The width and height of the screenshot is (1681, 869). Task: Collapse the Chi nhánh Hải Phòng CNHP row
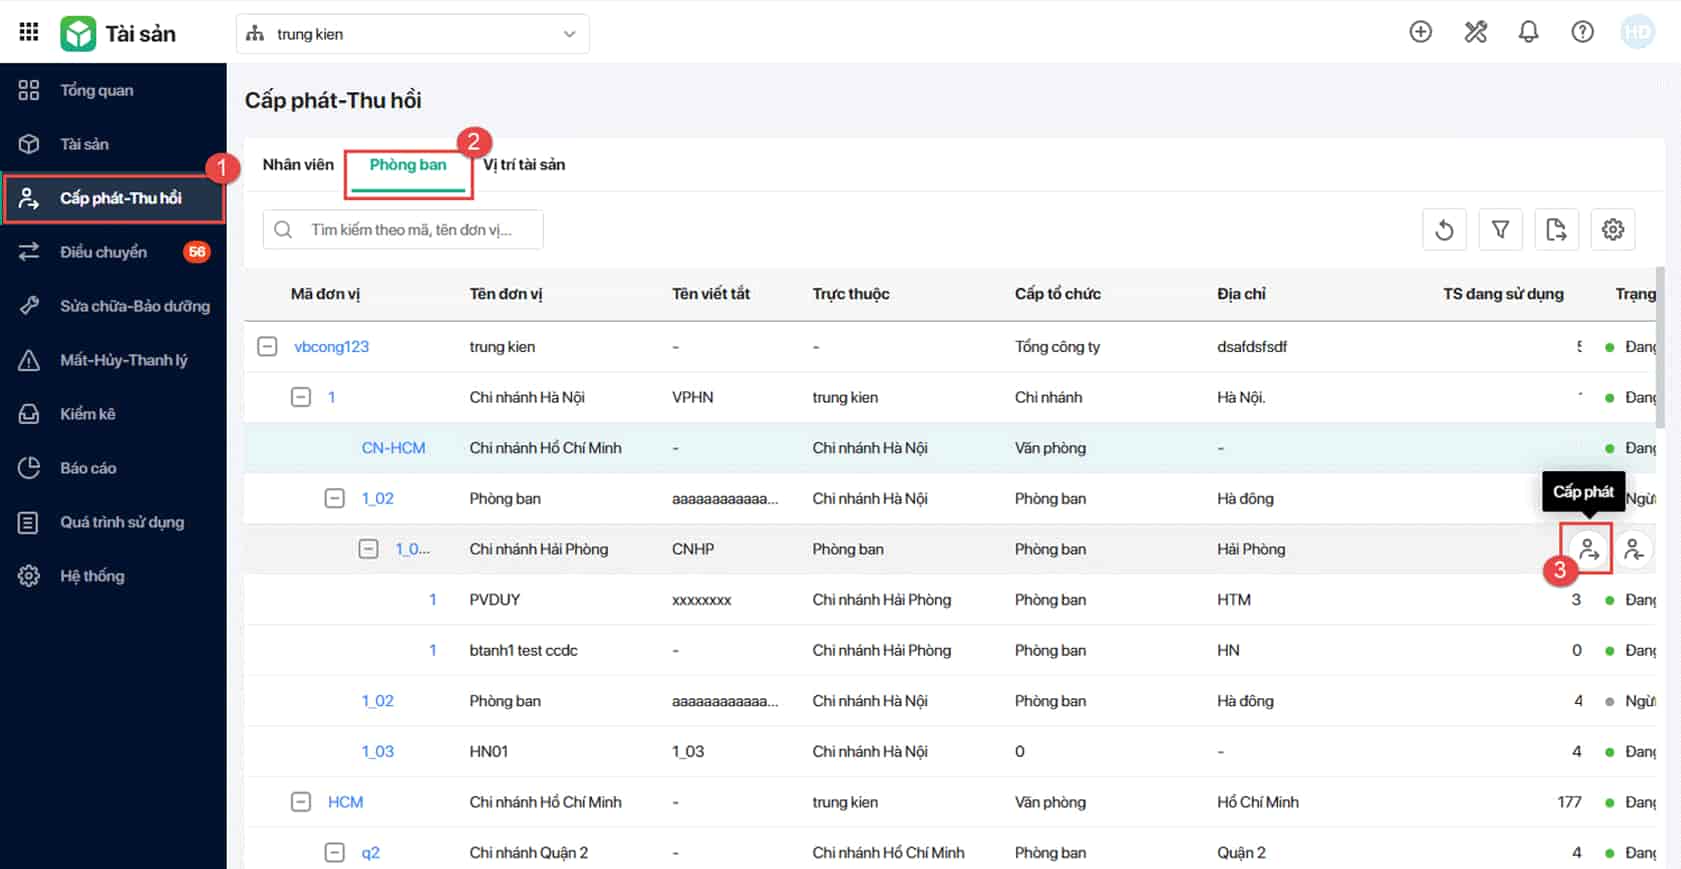[x=369, y=549]
